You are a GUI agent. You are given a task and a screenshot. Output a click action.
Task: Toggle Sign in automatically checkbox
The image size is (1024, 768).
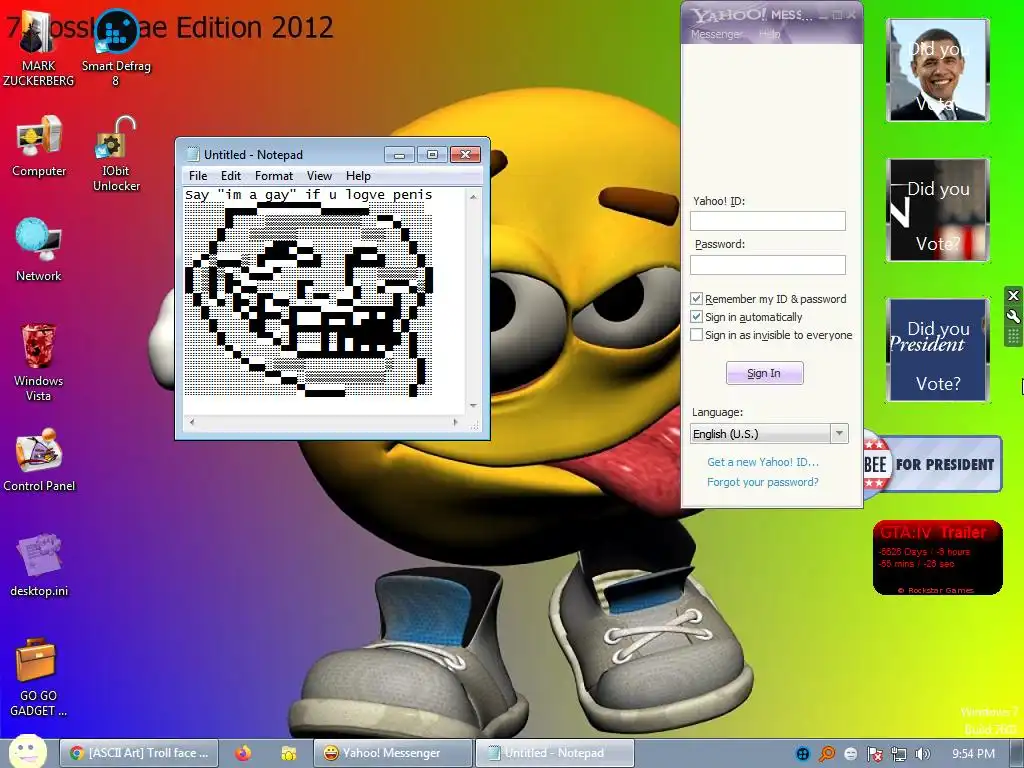(x=696, y=317)
